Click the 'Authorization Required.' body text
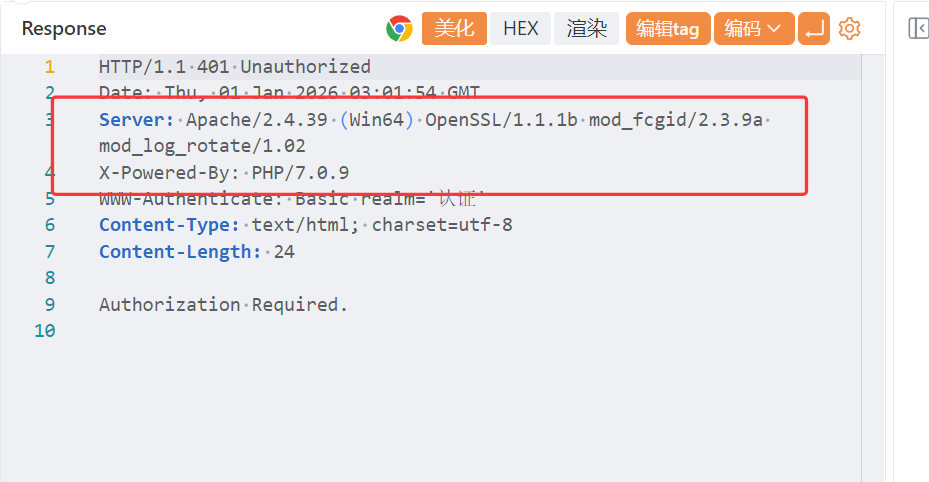Screen dimensions: 929x482 tap(223, 304)
